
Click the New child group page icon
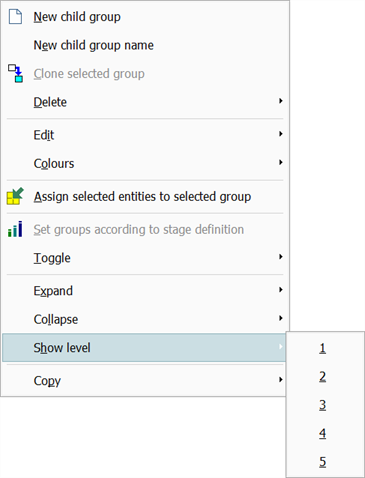tap(15, 17)
